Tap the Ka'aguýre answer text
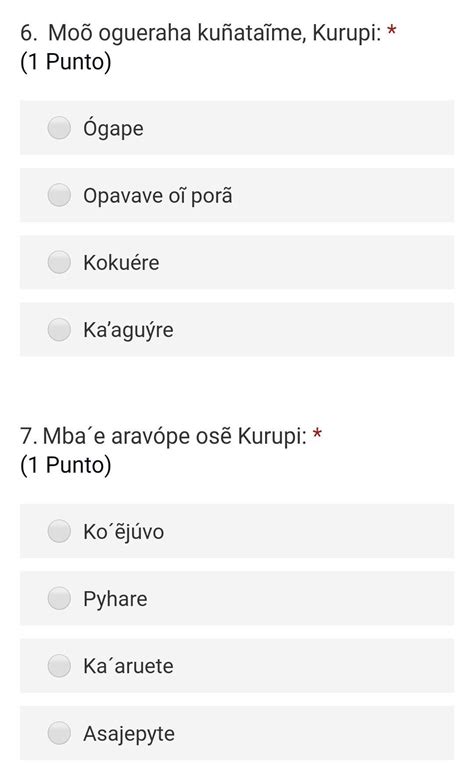This screenshot has height=779, width=474. pyautogui.click(x=128, y=330)
